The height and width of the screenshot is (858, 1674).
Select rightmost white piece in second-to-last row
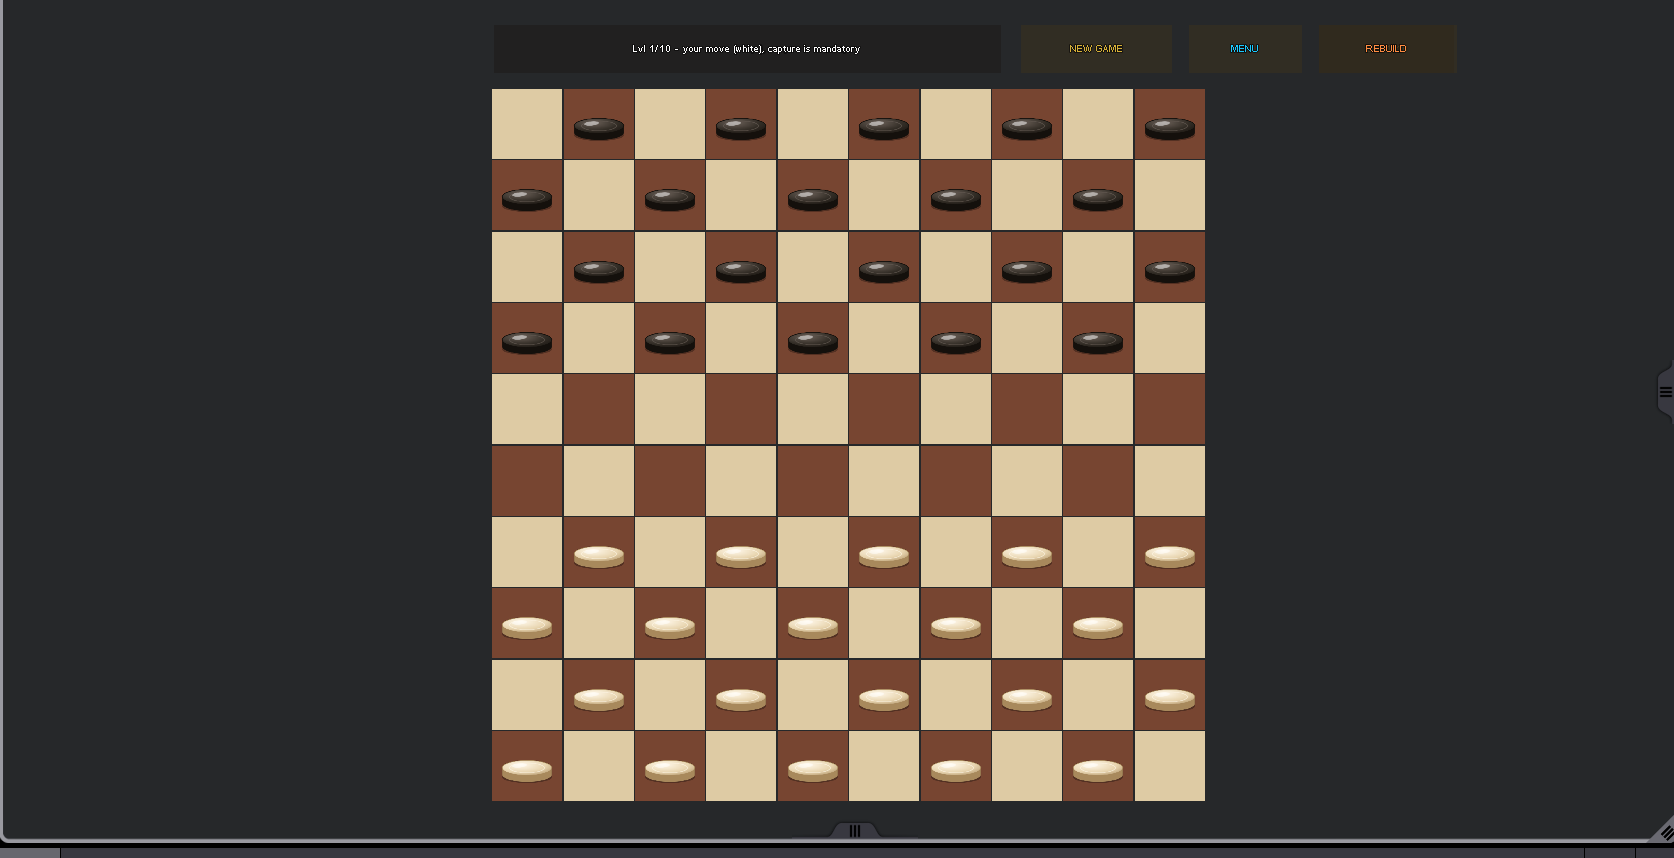tap(1170, 699)
